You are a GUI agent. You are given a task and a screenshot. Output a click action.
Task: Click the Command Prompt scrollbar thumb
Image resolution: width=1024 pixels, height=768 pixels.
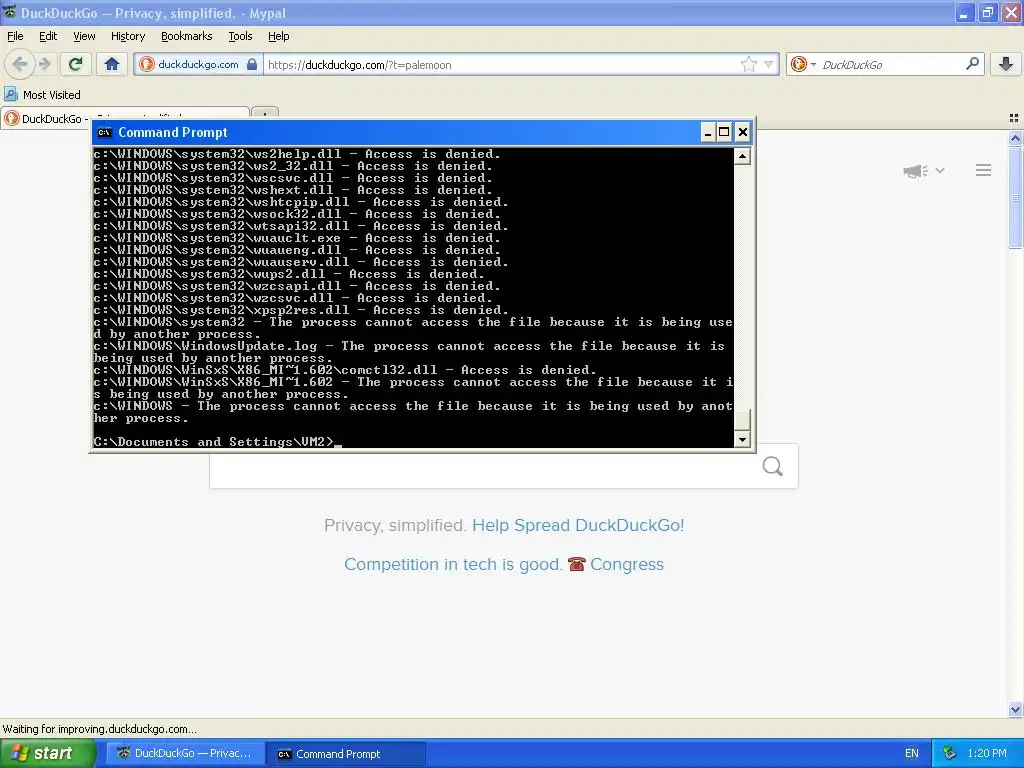(742, 420)
